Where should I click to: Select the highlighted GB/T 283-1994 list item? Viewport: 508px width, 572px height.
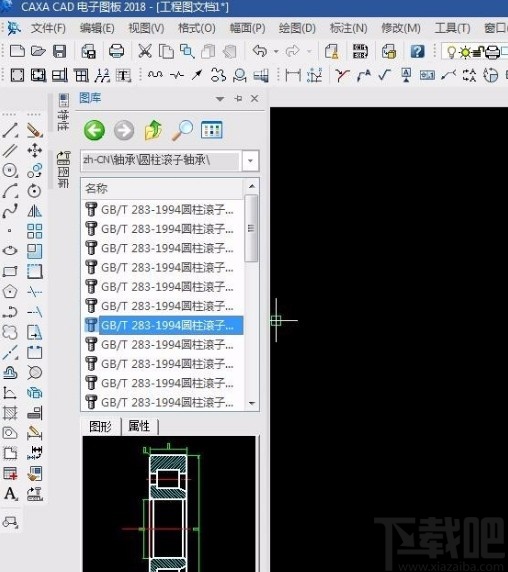click(x=164, y=325)
